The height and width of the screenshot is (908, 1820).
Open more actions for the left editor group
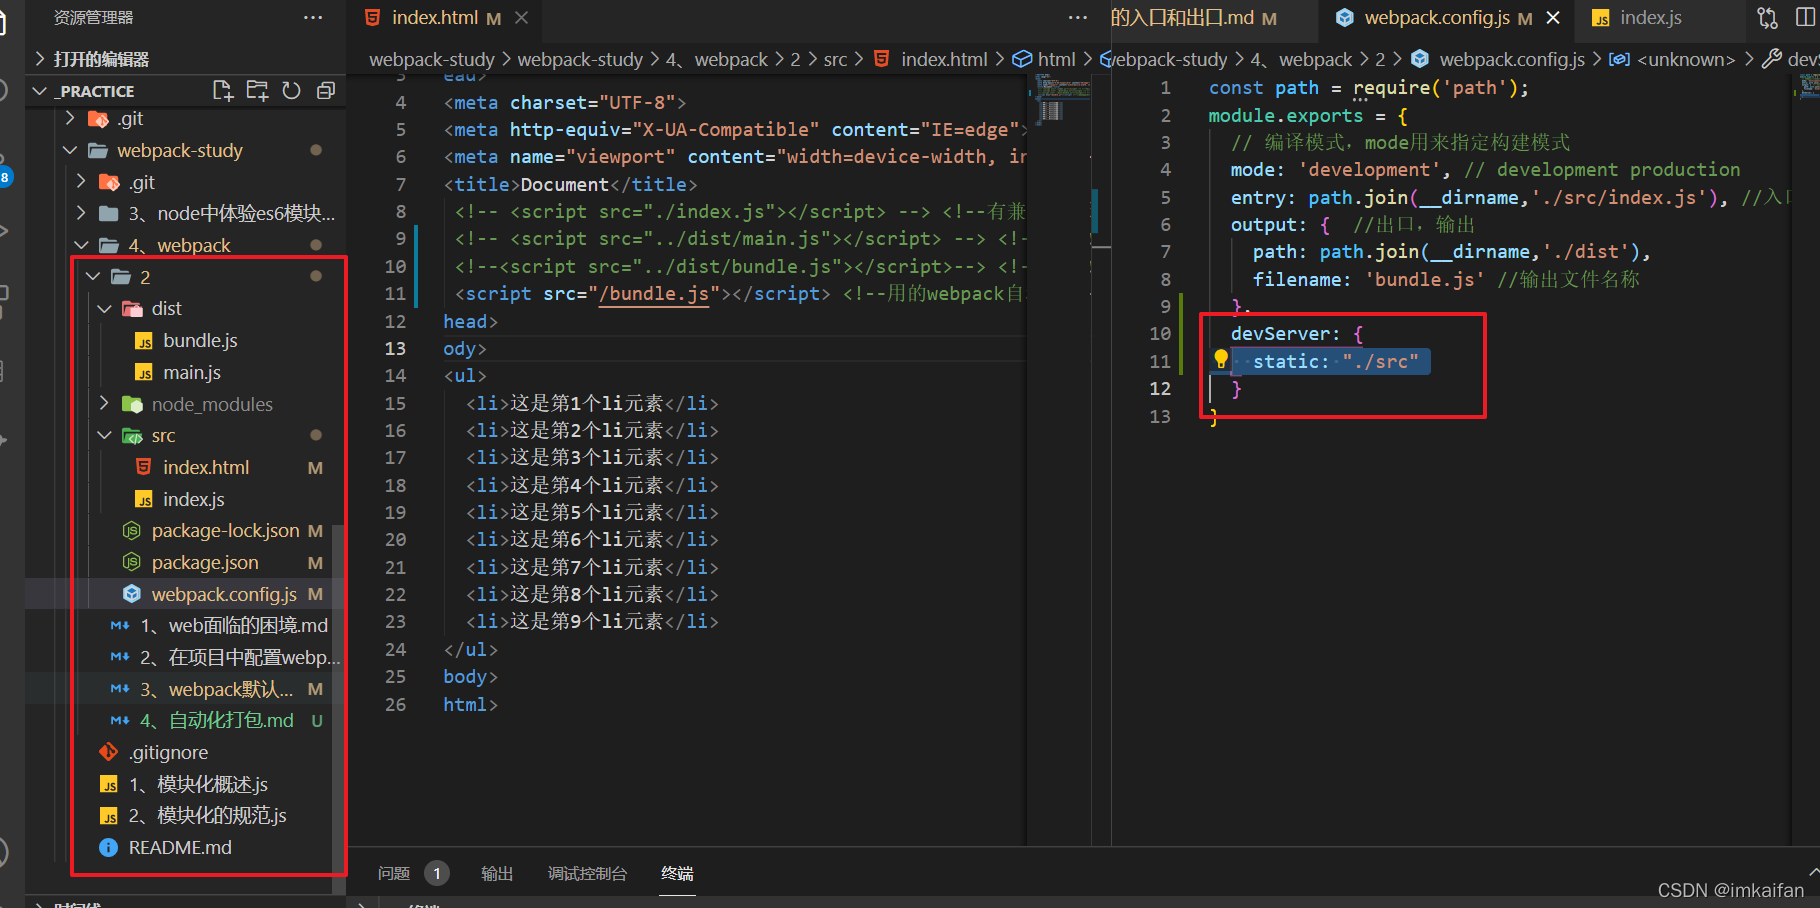tap(1077, 18)
